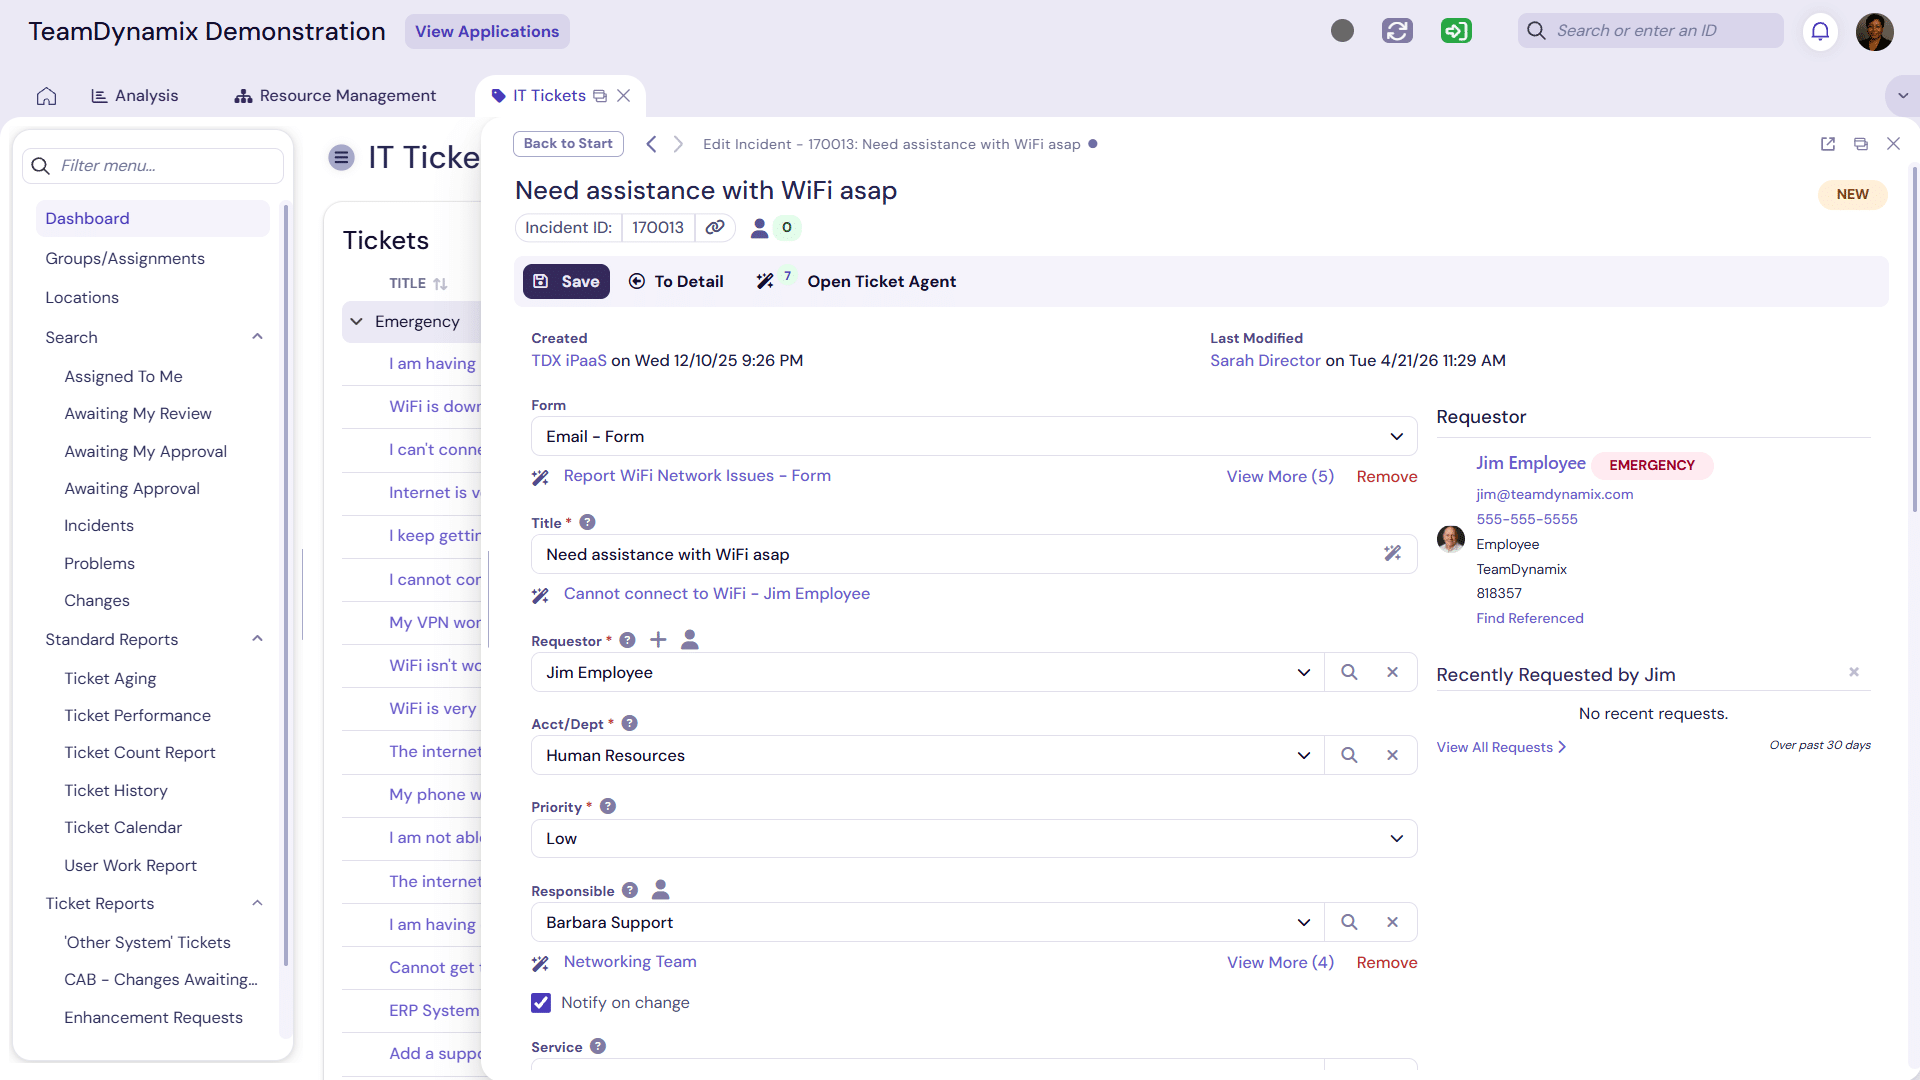Toggle the IT Tickets menu hamburger icon

pyautogui.click(x=342, y=157)
